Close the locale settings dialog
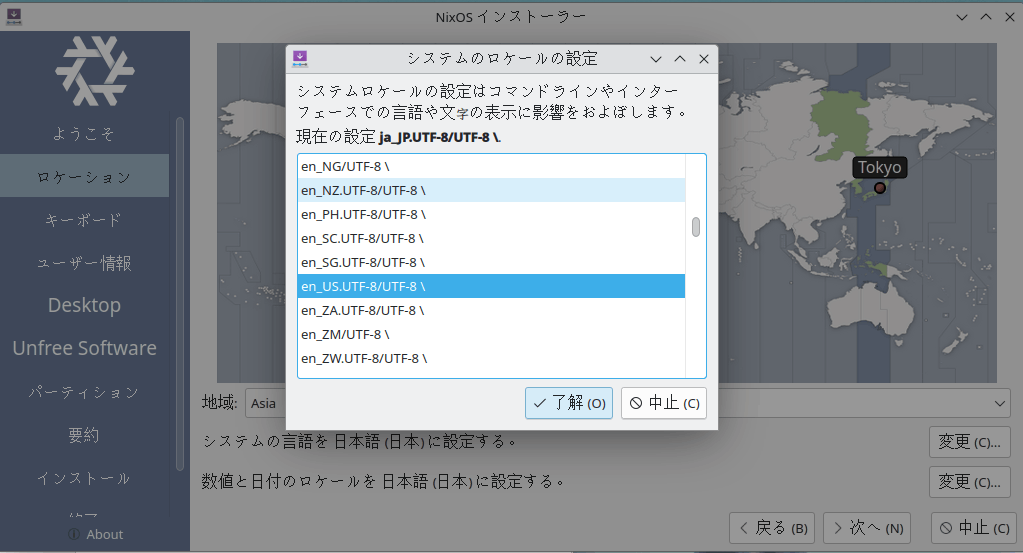Screen dimensions: 1023x553 point(704,59)
